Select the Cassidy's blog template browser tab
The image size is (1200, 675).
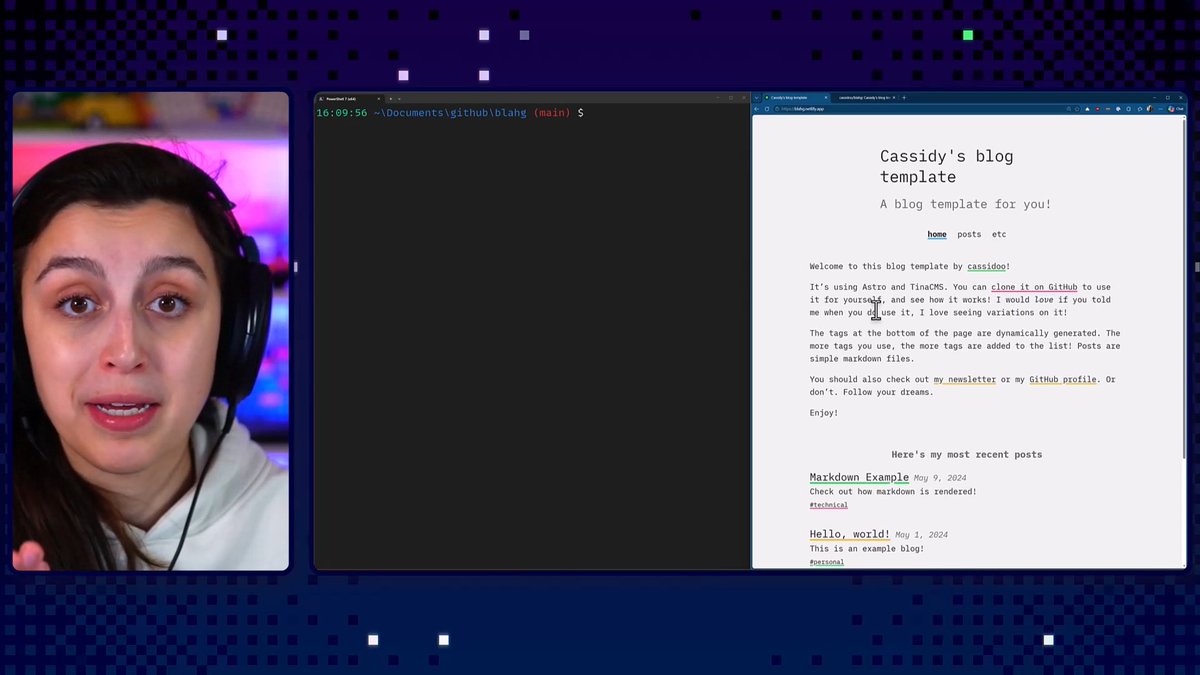point(796,97)
